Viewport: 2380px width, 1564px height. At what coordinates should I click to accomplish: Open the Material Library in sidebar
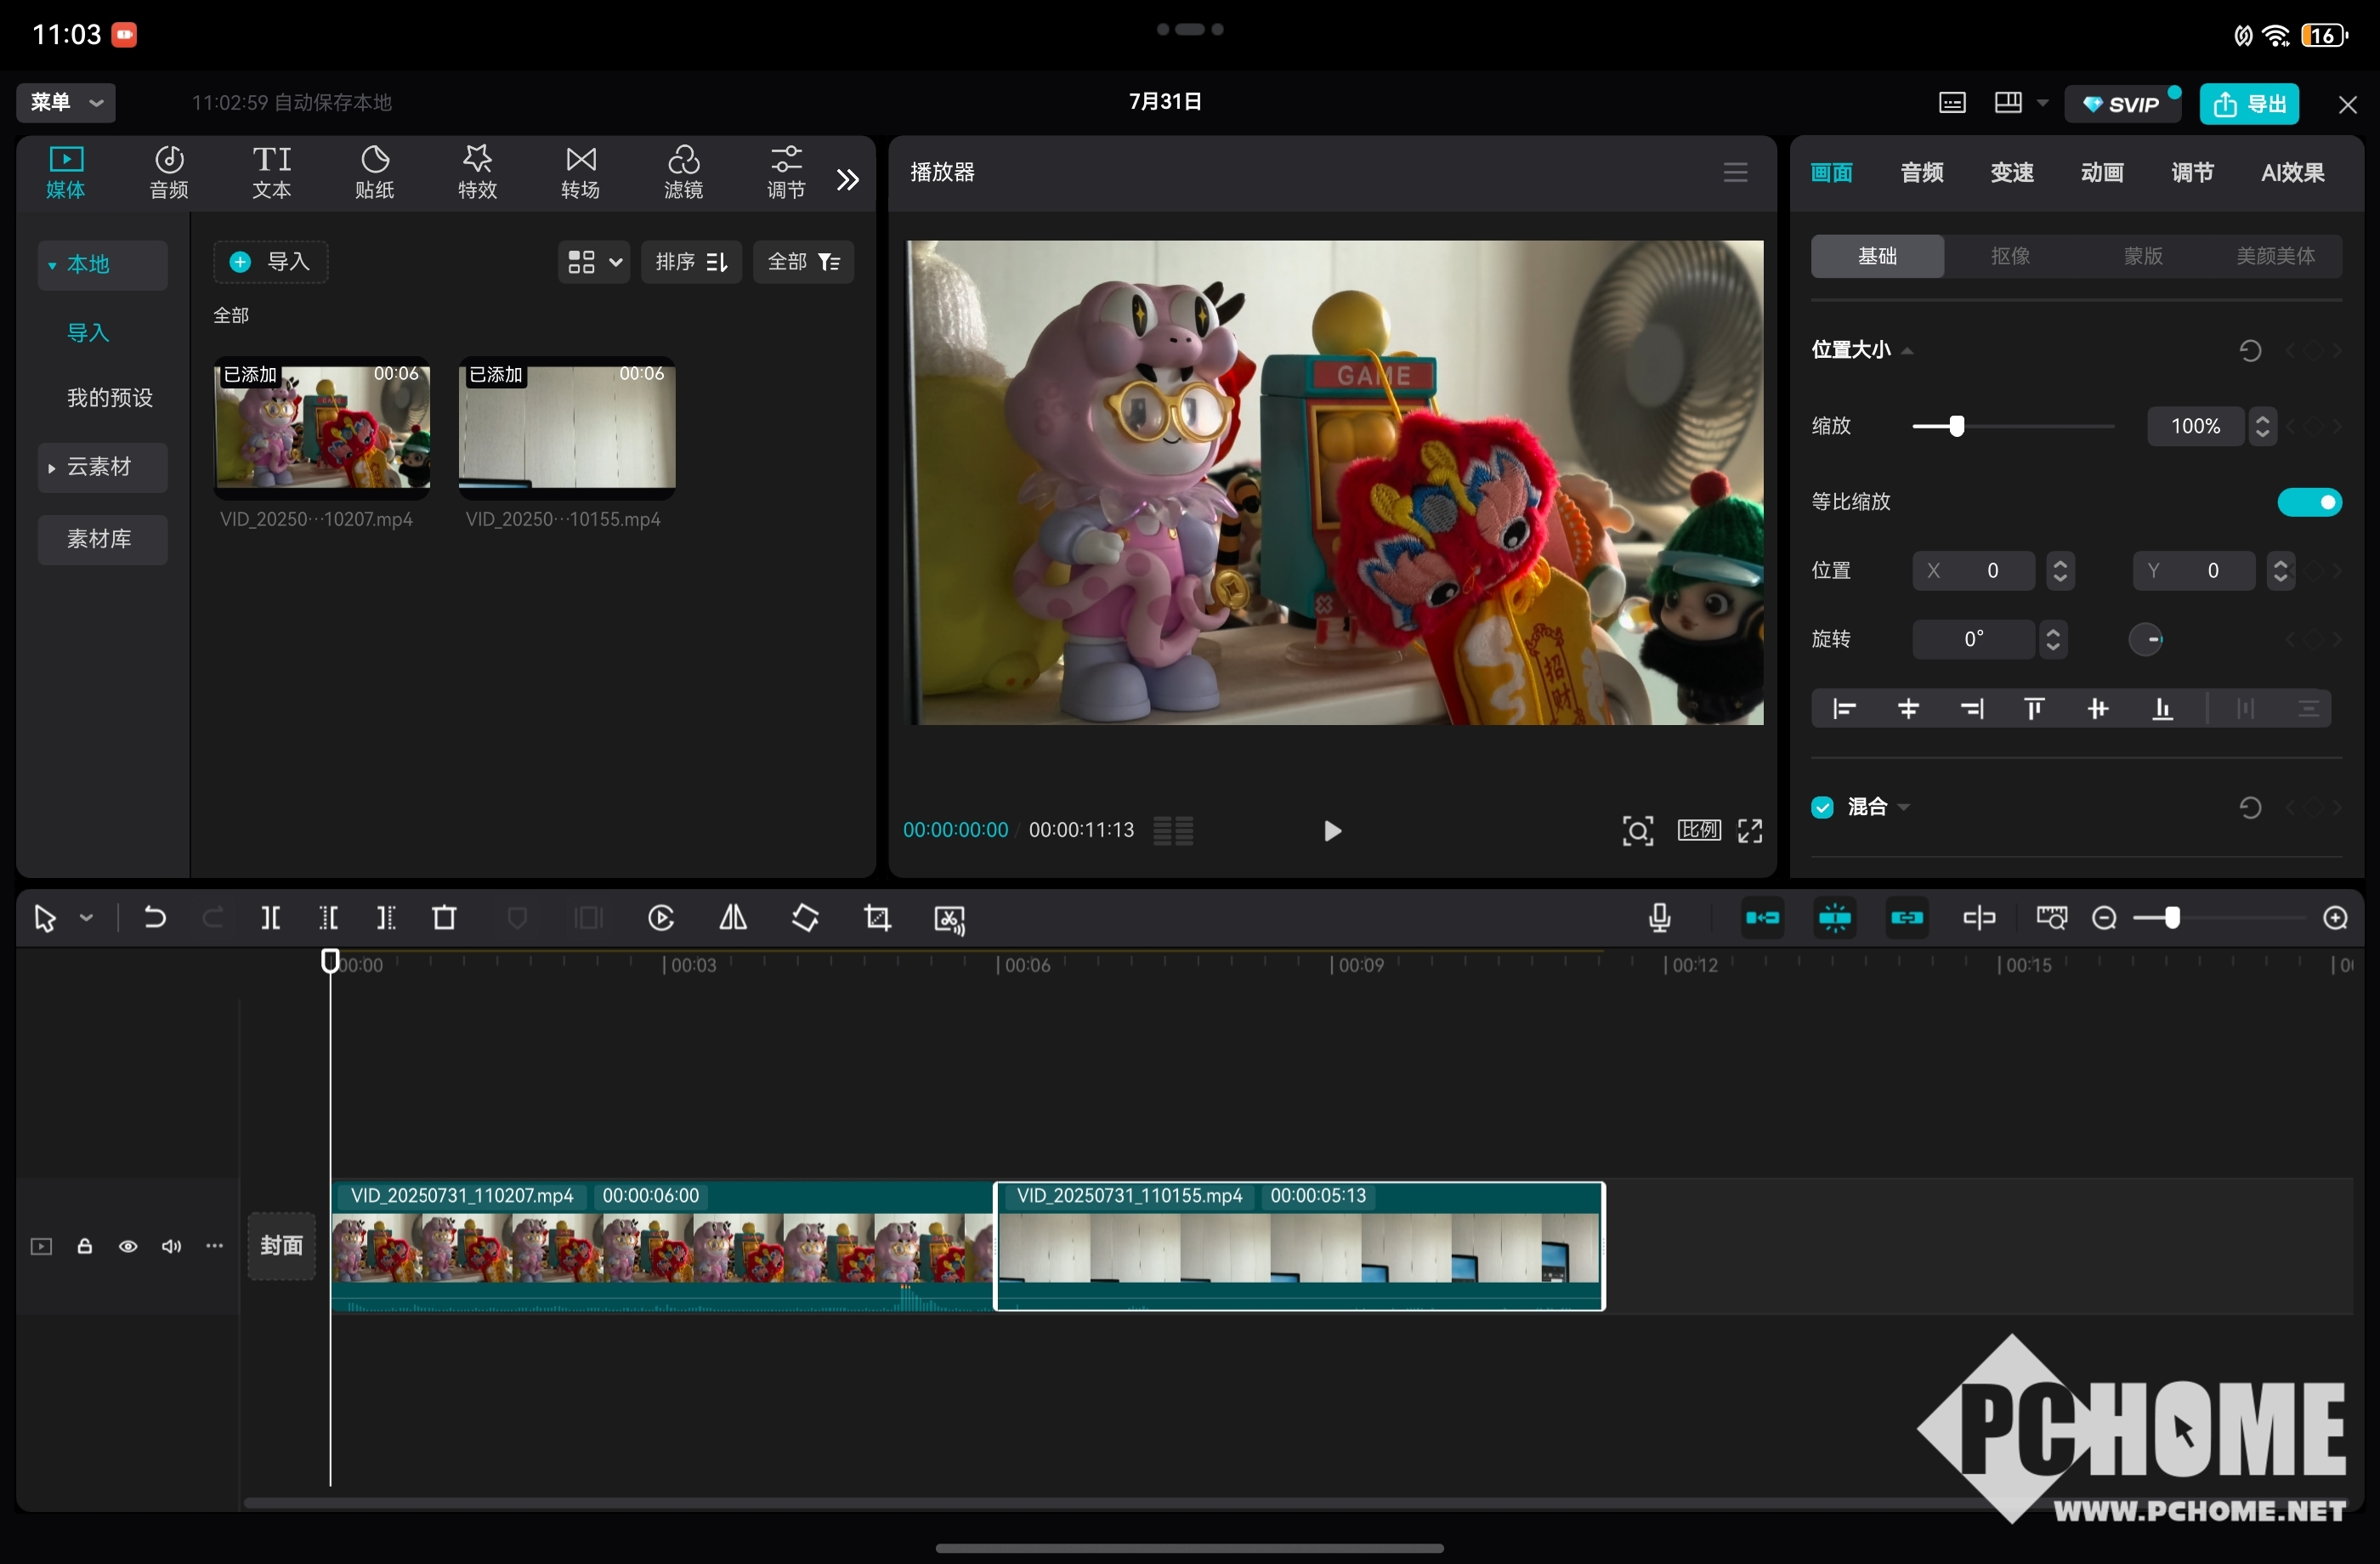(102, 540)
